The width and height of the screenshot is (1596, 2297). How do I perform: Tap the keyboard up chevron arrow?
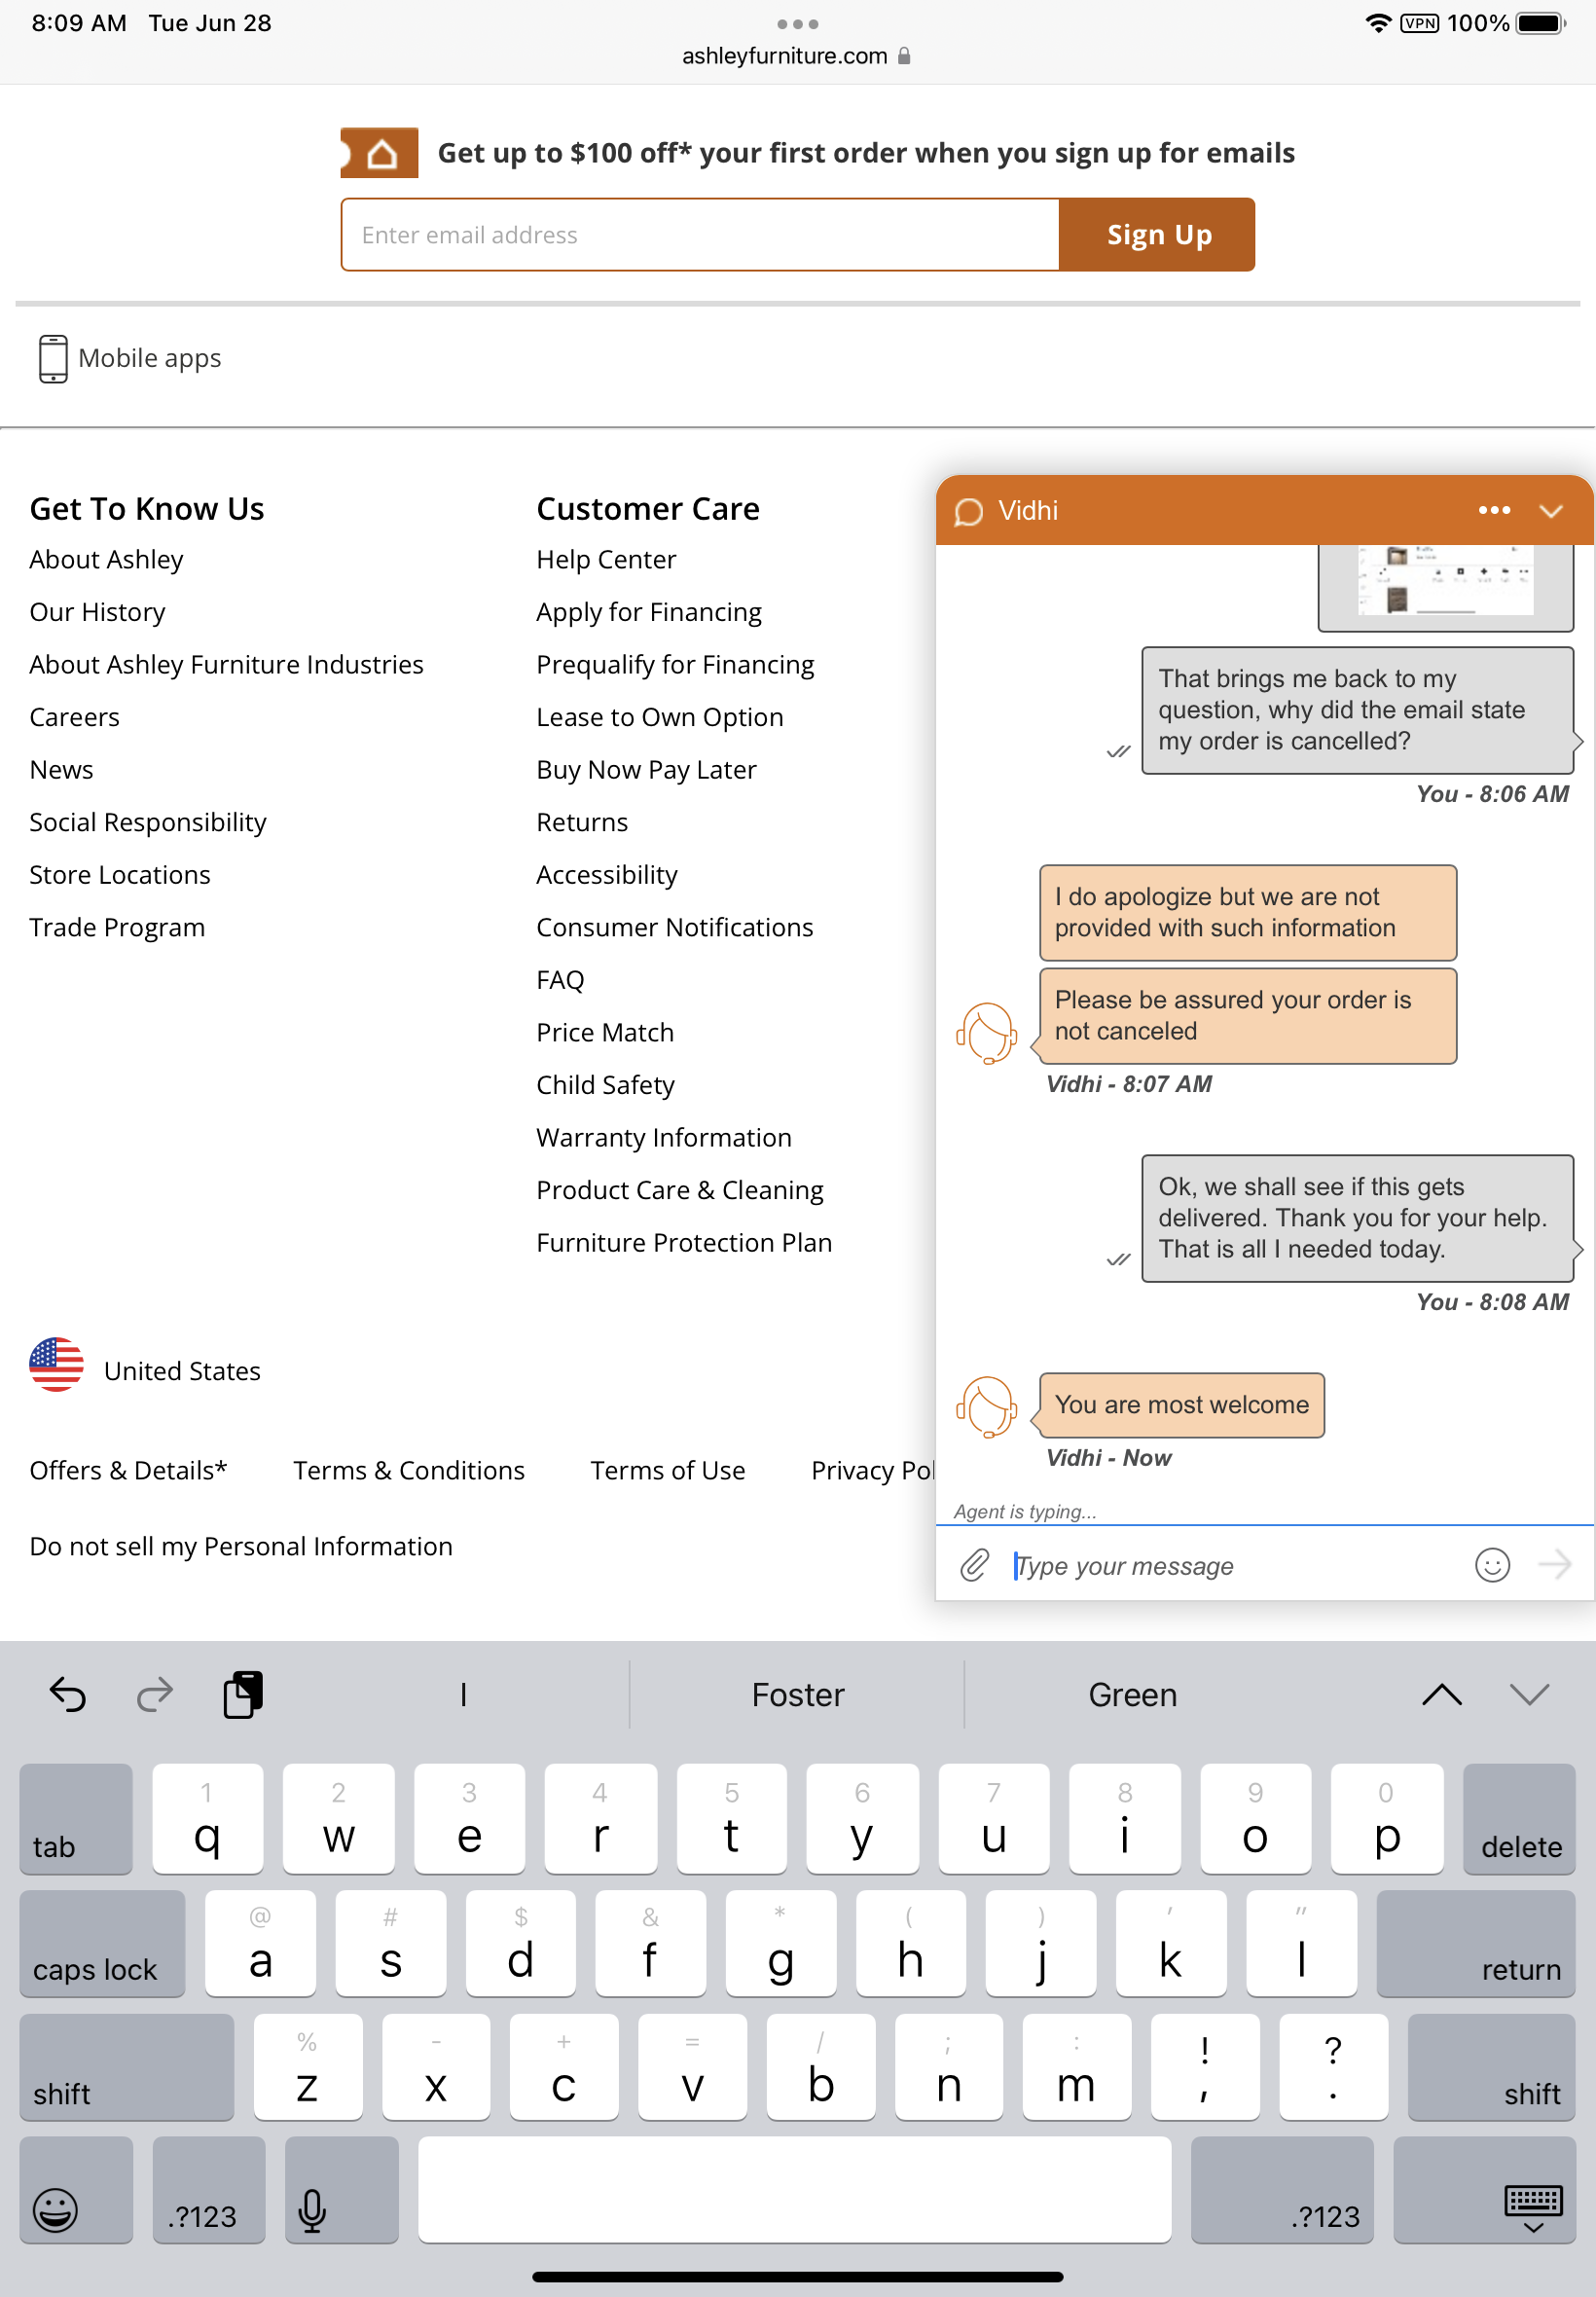(1441, 1695)
